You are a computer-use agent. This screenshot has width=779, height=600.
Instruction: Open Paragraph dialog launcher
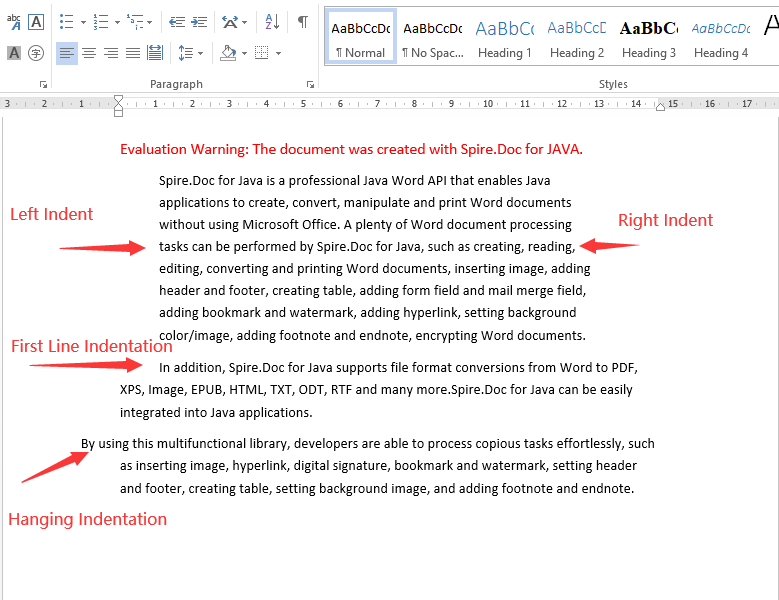(311, 84)
